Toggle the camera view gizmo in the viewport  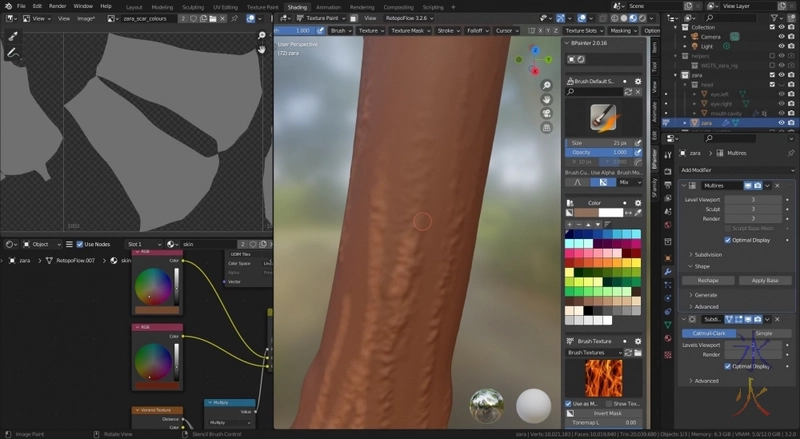[x=547, y=113]
